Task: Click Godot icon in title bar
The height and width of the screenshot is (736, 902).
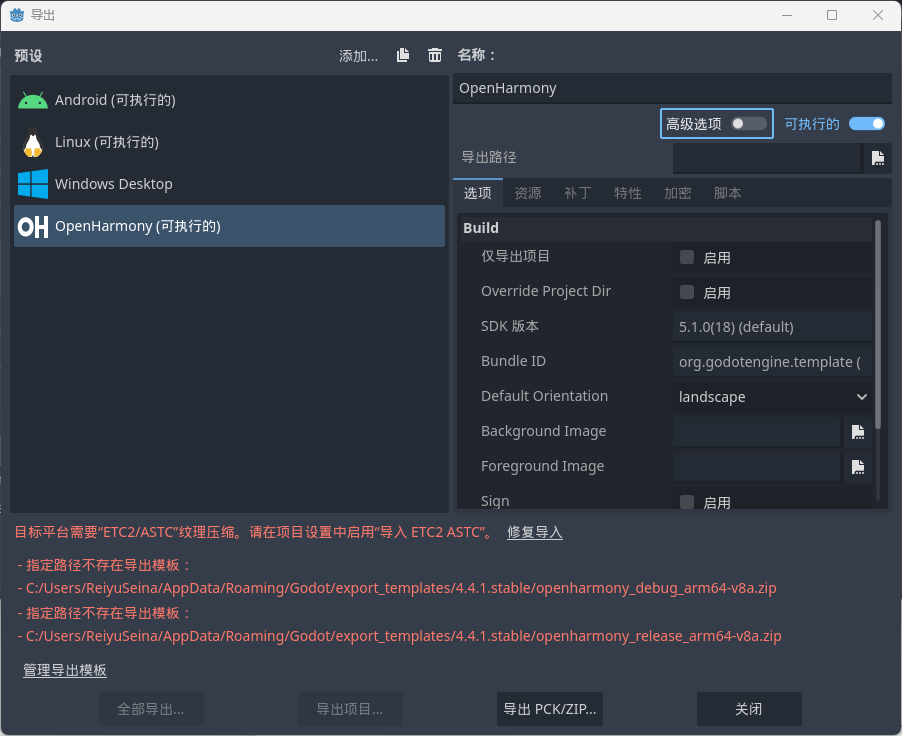Action: 17,15
